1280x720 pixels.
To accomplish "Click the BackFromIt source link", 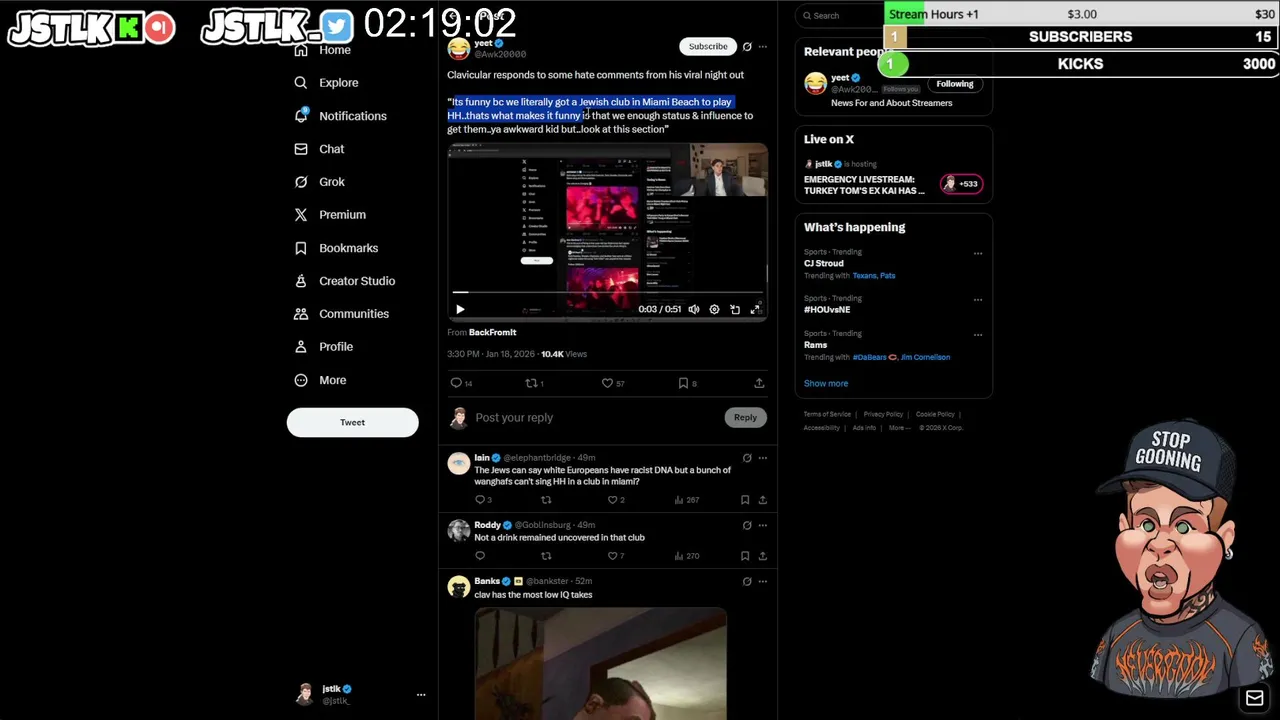I will [493, 332].
